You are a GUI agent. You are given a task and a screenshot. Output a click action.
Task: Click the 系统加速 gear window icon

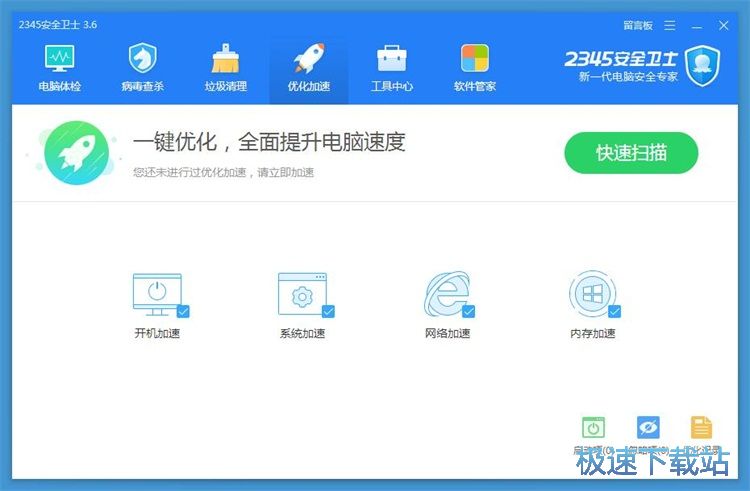tap(302, 294)
